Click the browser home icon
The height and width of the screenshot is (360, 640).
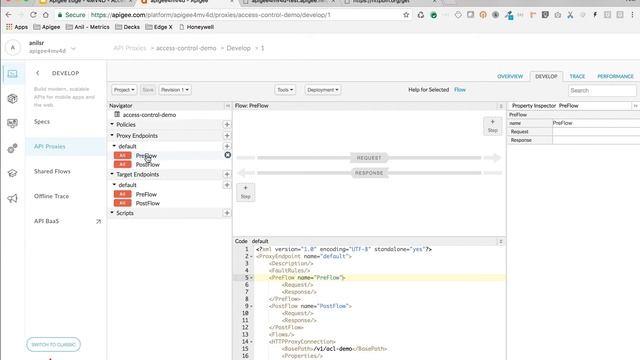(46, 15)
